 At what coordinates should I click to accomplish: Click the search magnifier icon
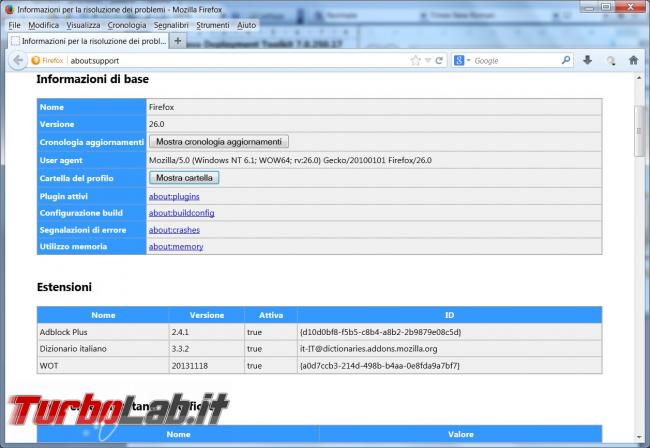pyautogui.click(x=565, y=60)
